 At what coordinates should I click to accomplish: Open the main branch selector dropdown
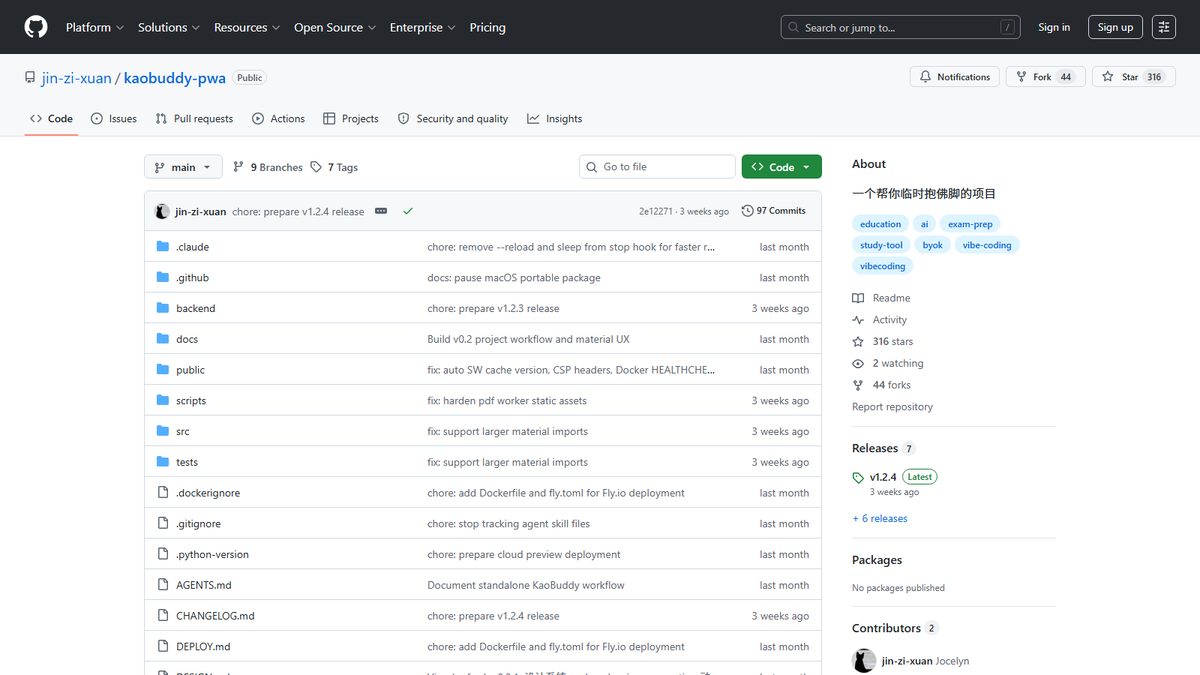point(183,167)
